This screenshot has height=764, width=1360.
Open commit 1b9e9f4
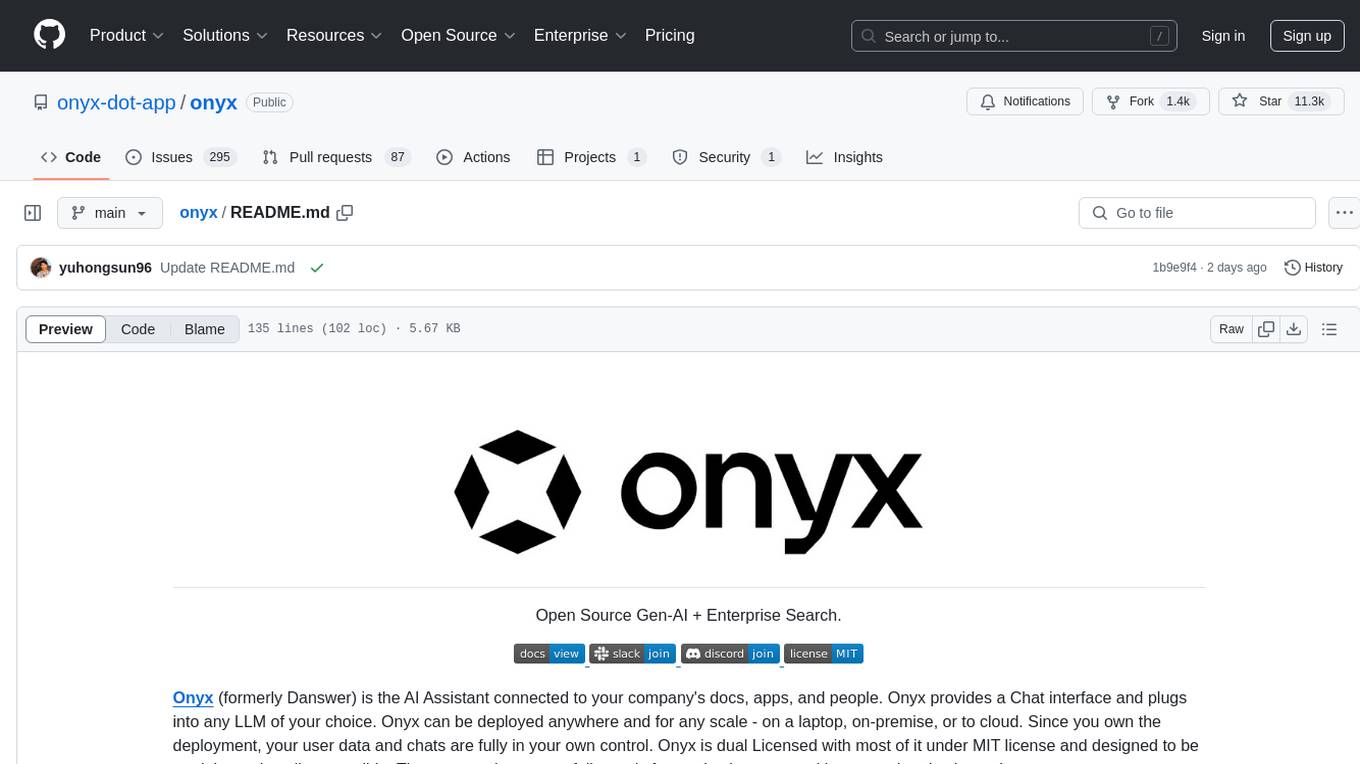[1173, 268]
